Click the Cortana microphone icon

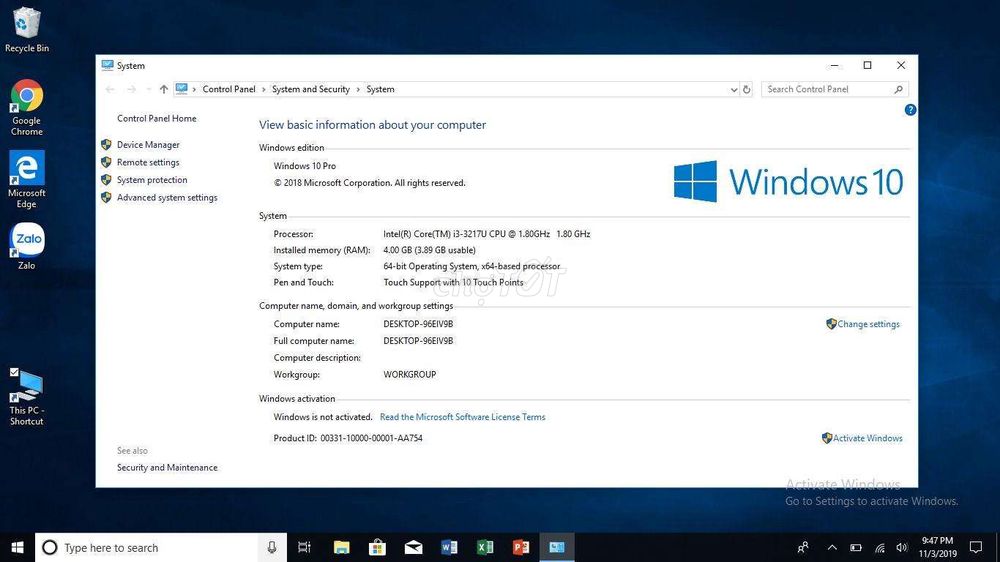[x=272, y=547]
